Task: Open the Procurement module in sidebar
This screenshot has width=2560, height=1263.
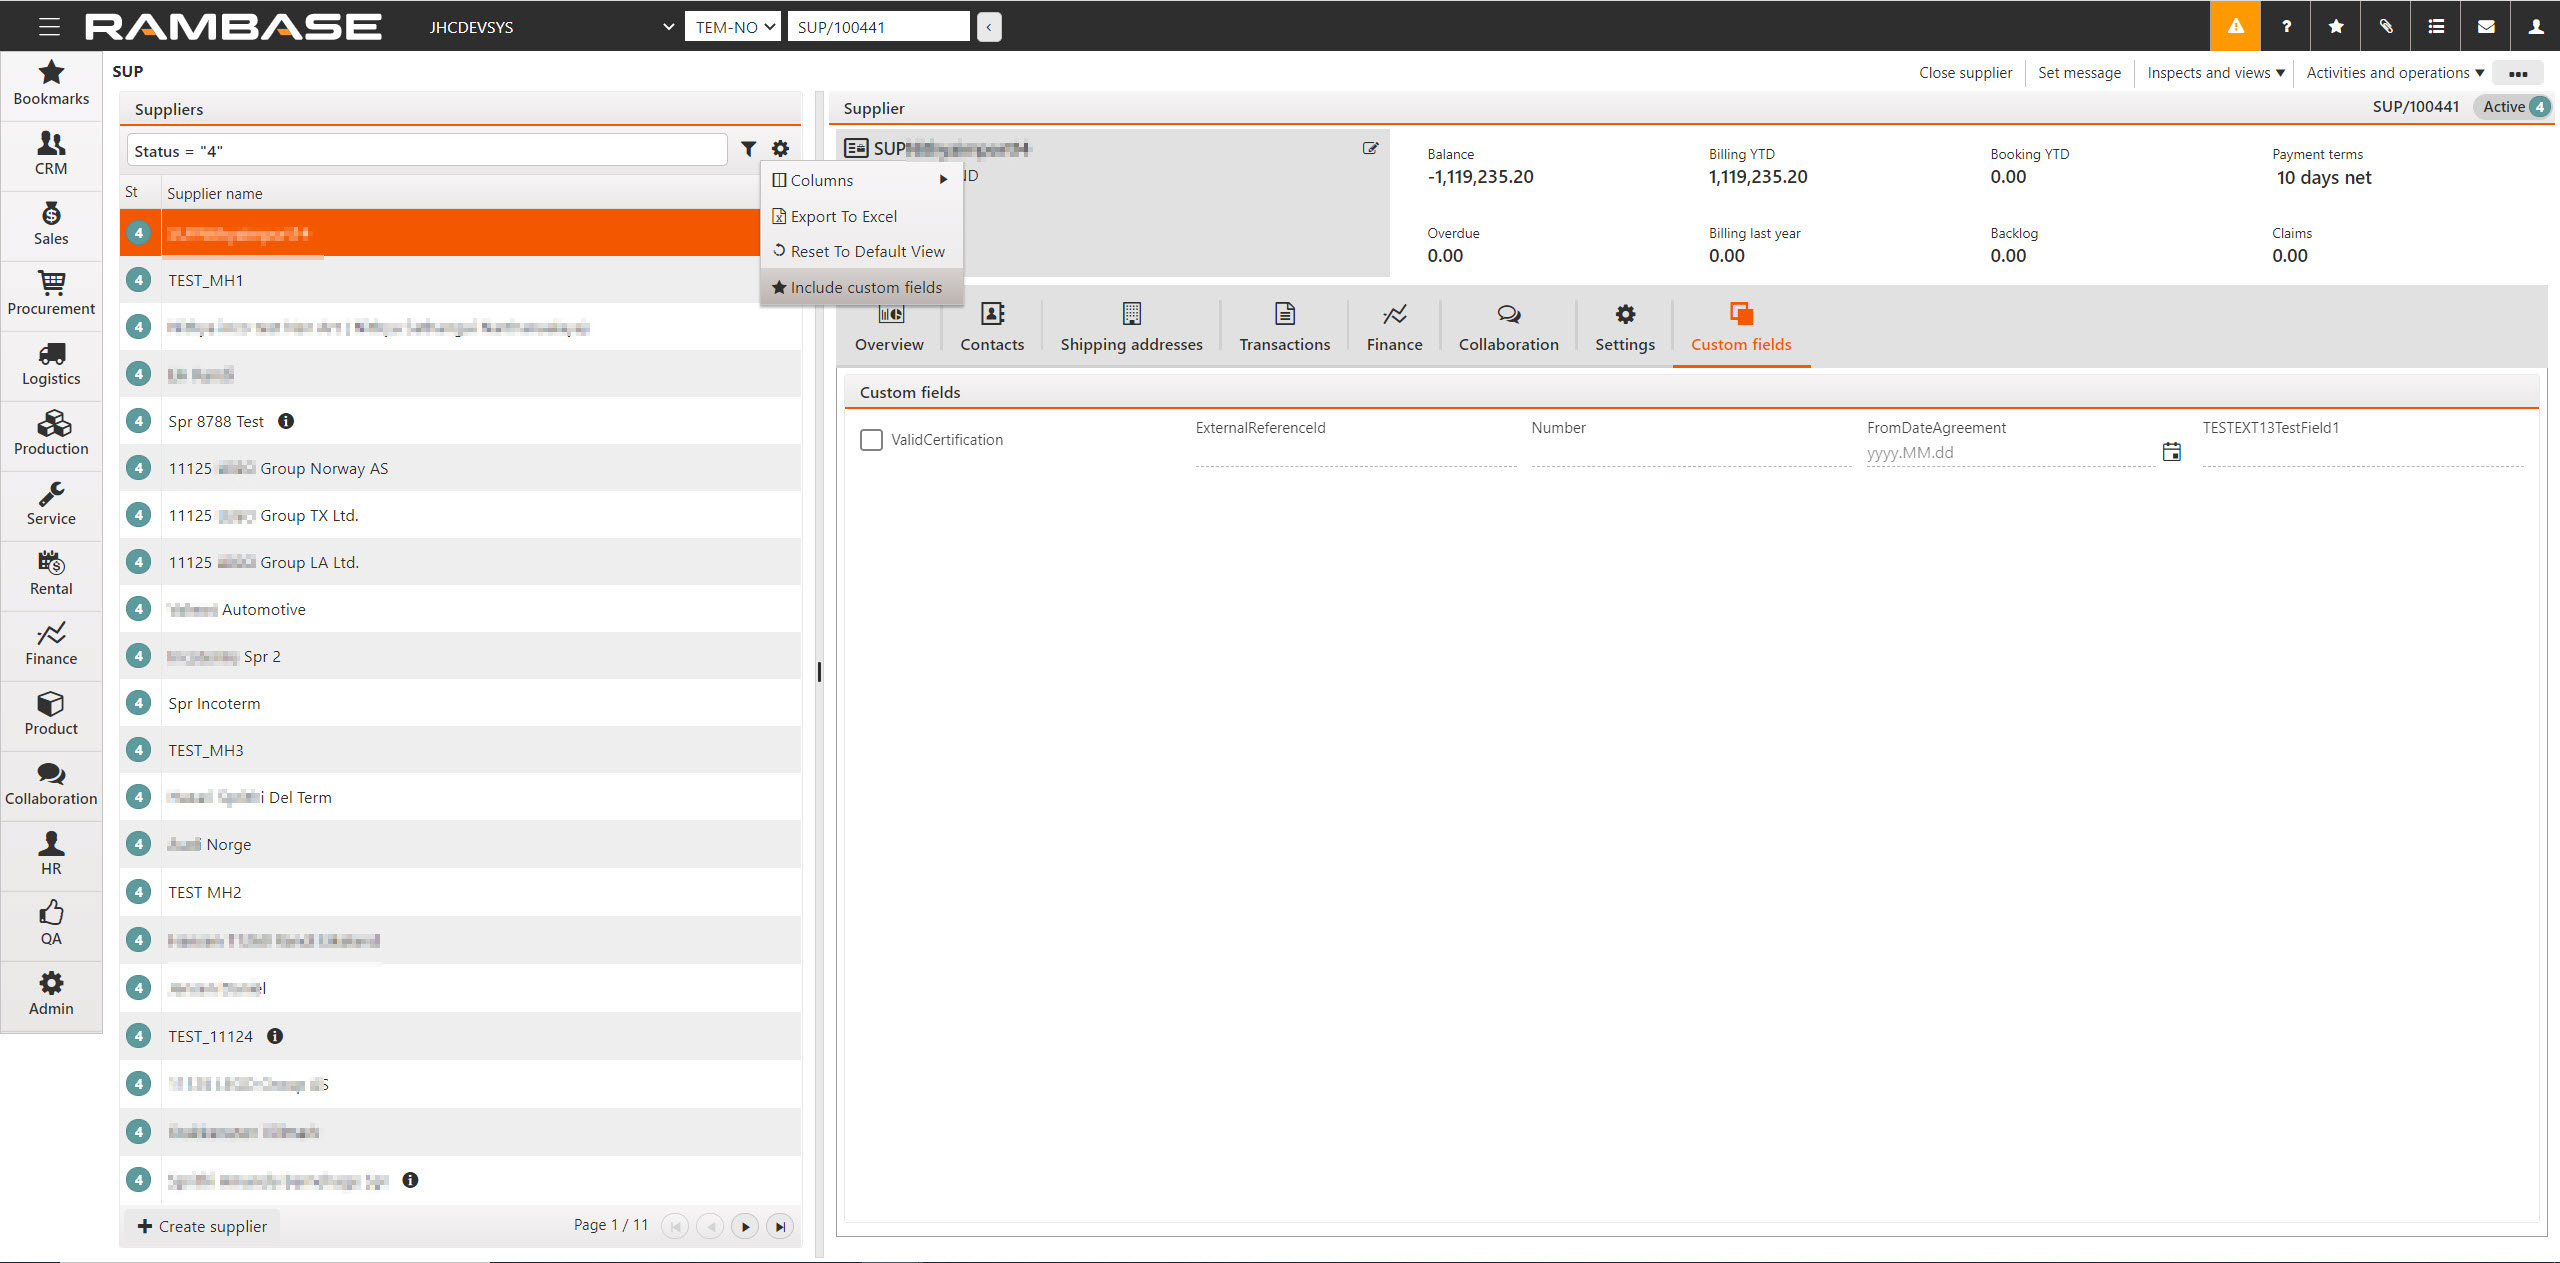Action: [x=51, y=294]
